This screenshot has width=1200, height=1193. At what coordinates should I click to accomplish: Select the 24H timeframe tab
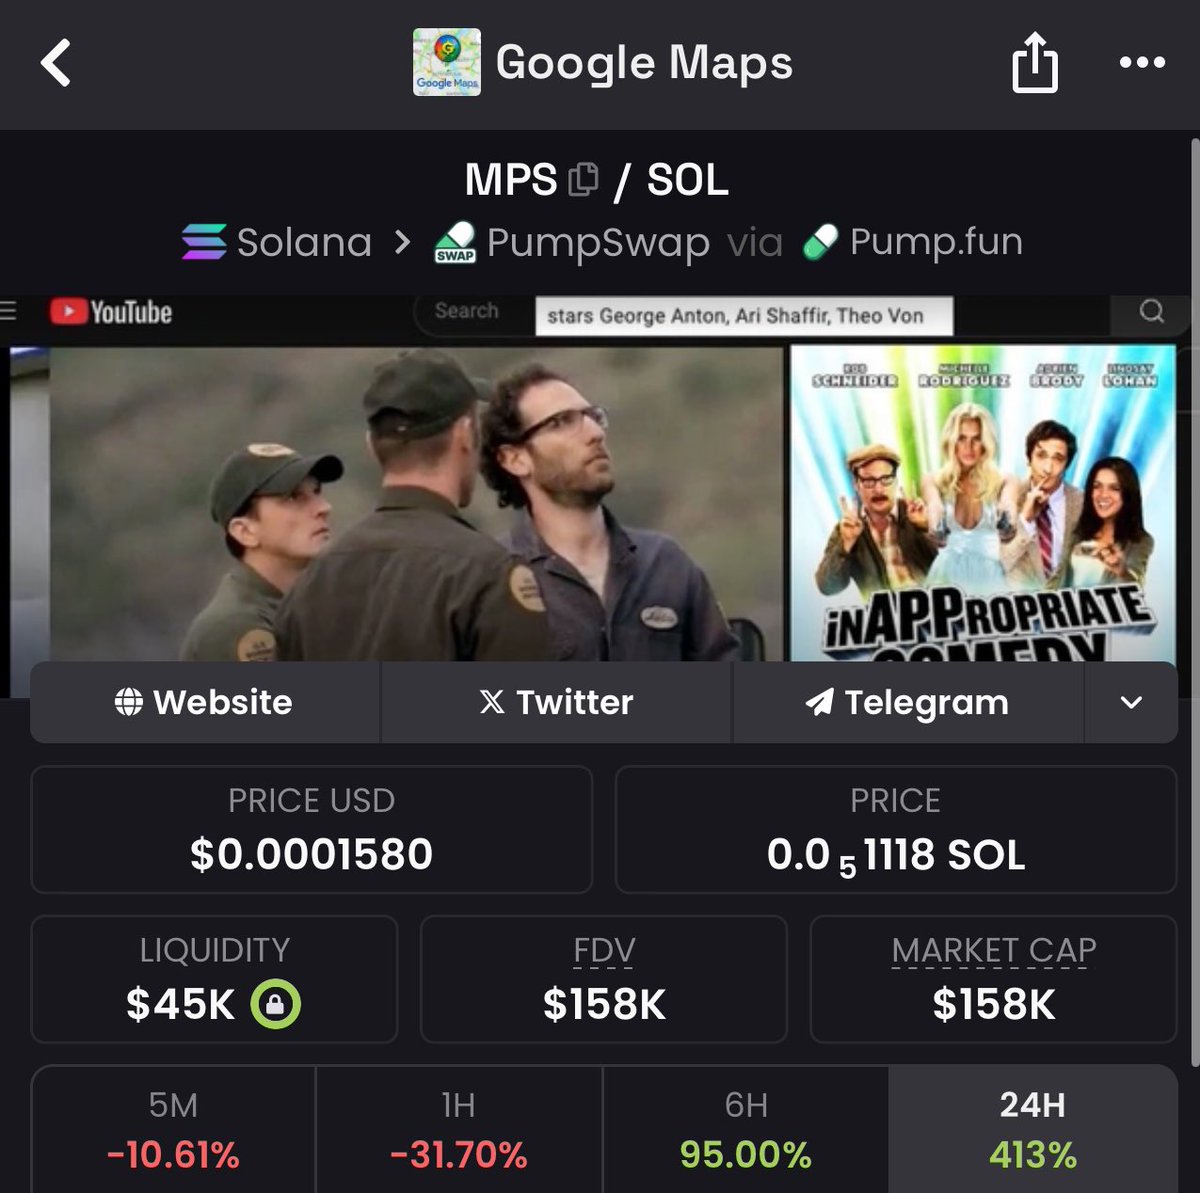[1033, 1130]
